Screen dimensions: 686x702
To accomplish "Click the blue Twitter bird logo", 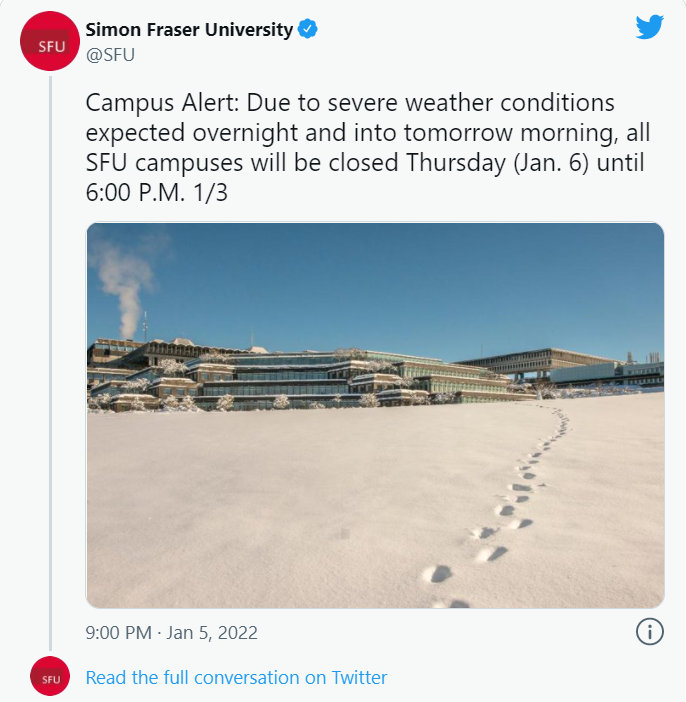I will point(649,27).
